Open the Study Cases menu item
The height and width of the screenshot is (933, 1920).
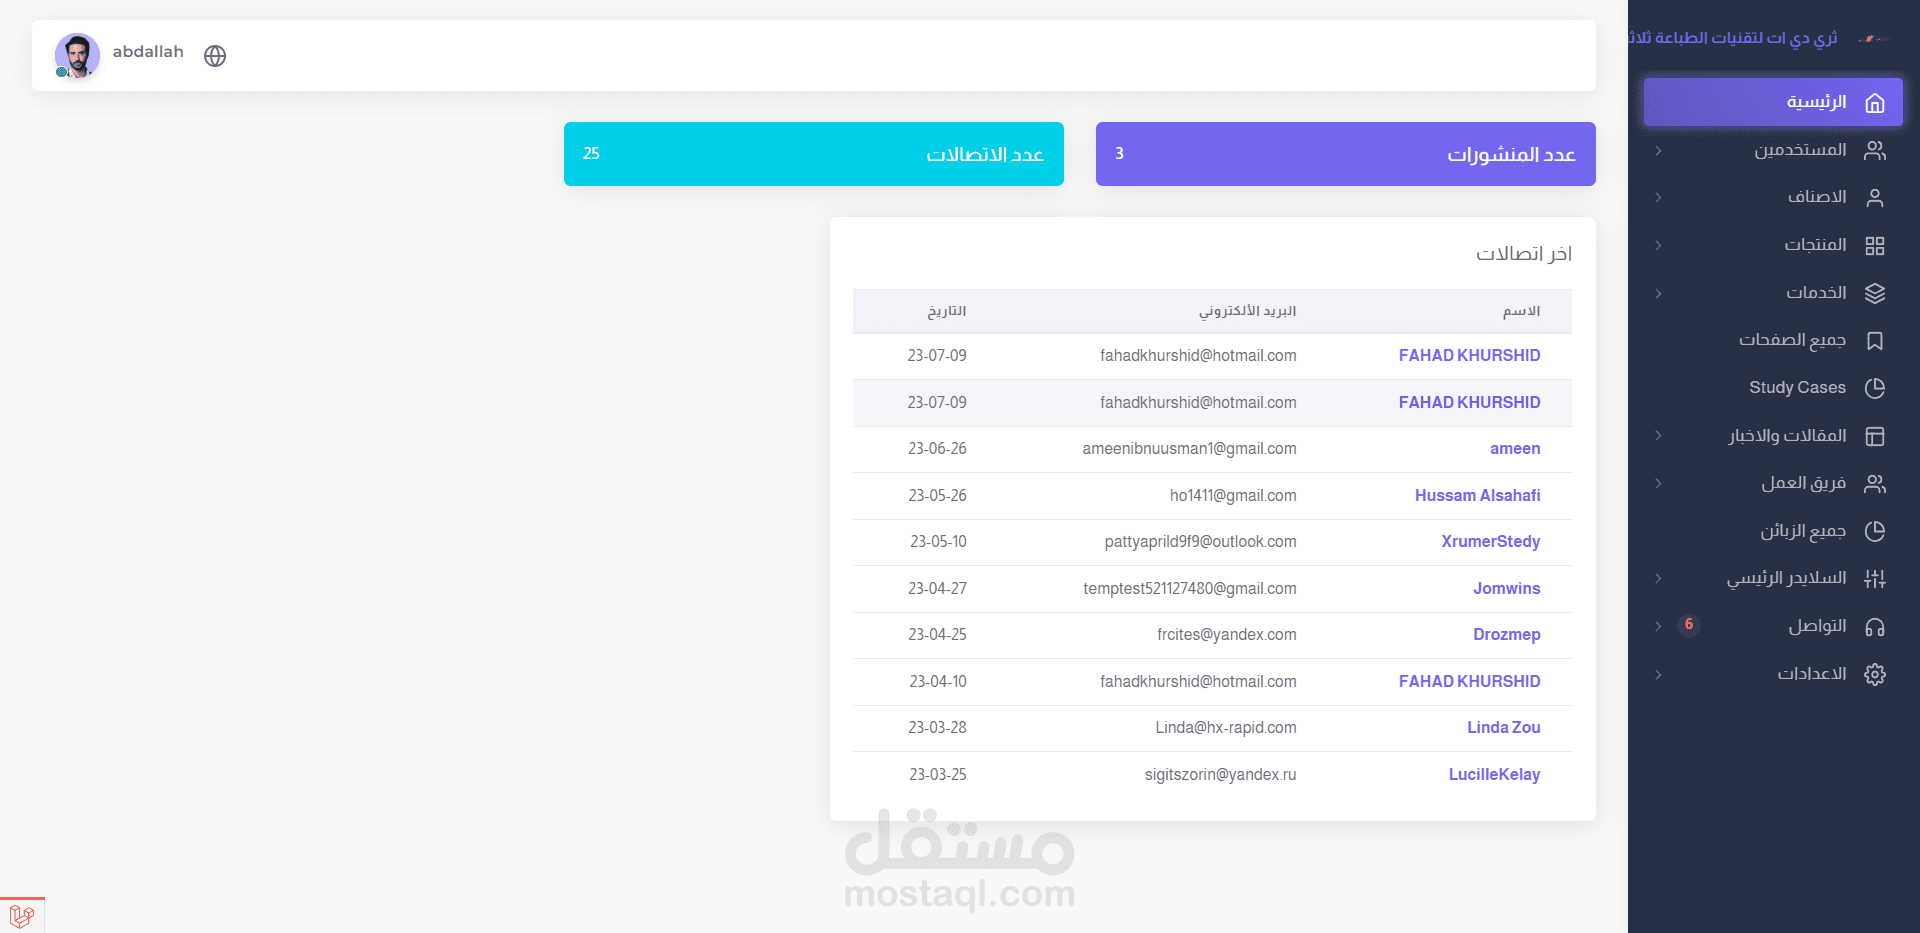coord(1773,388)
